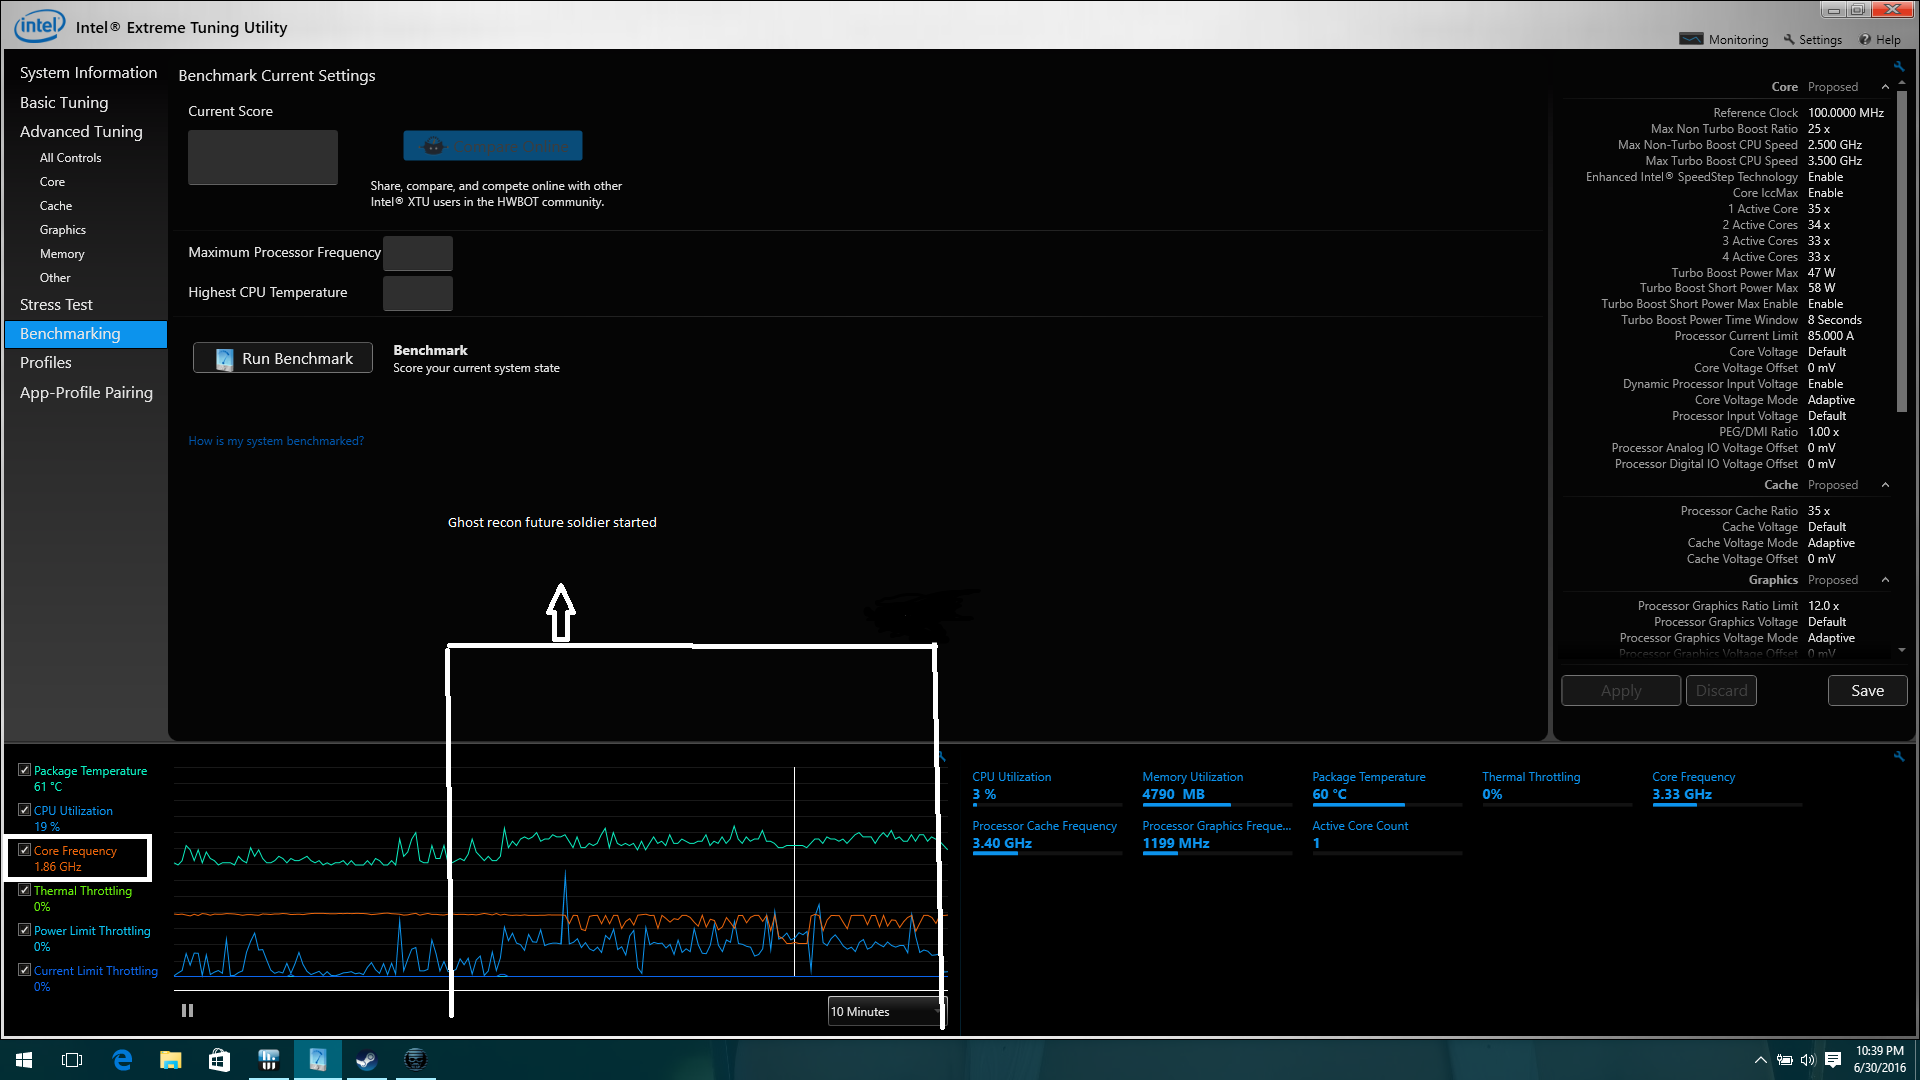Collapse the Cache proposed settings section

click(x=1885, y=485)
